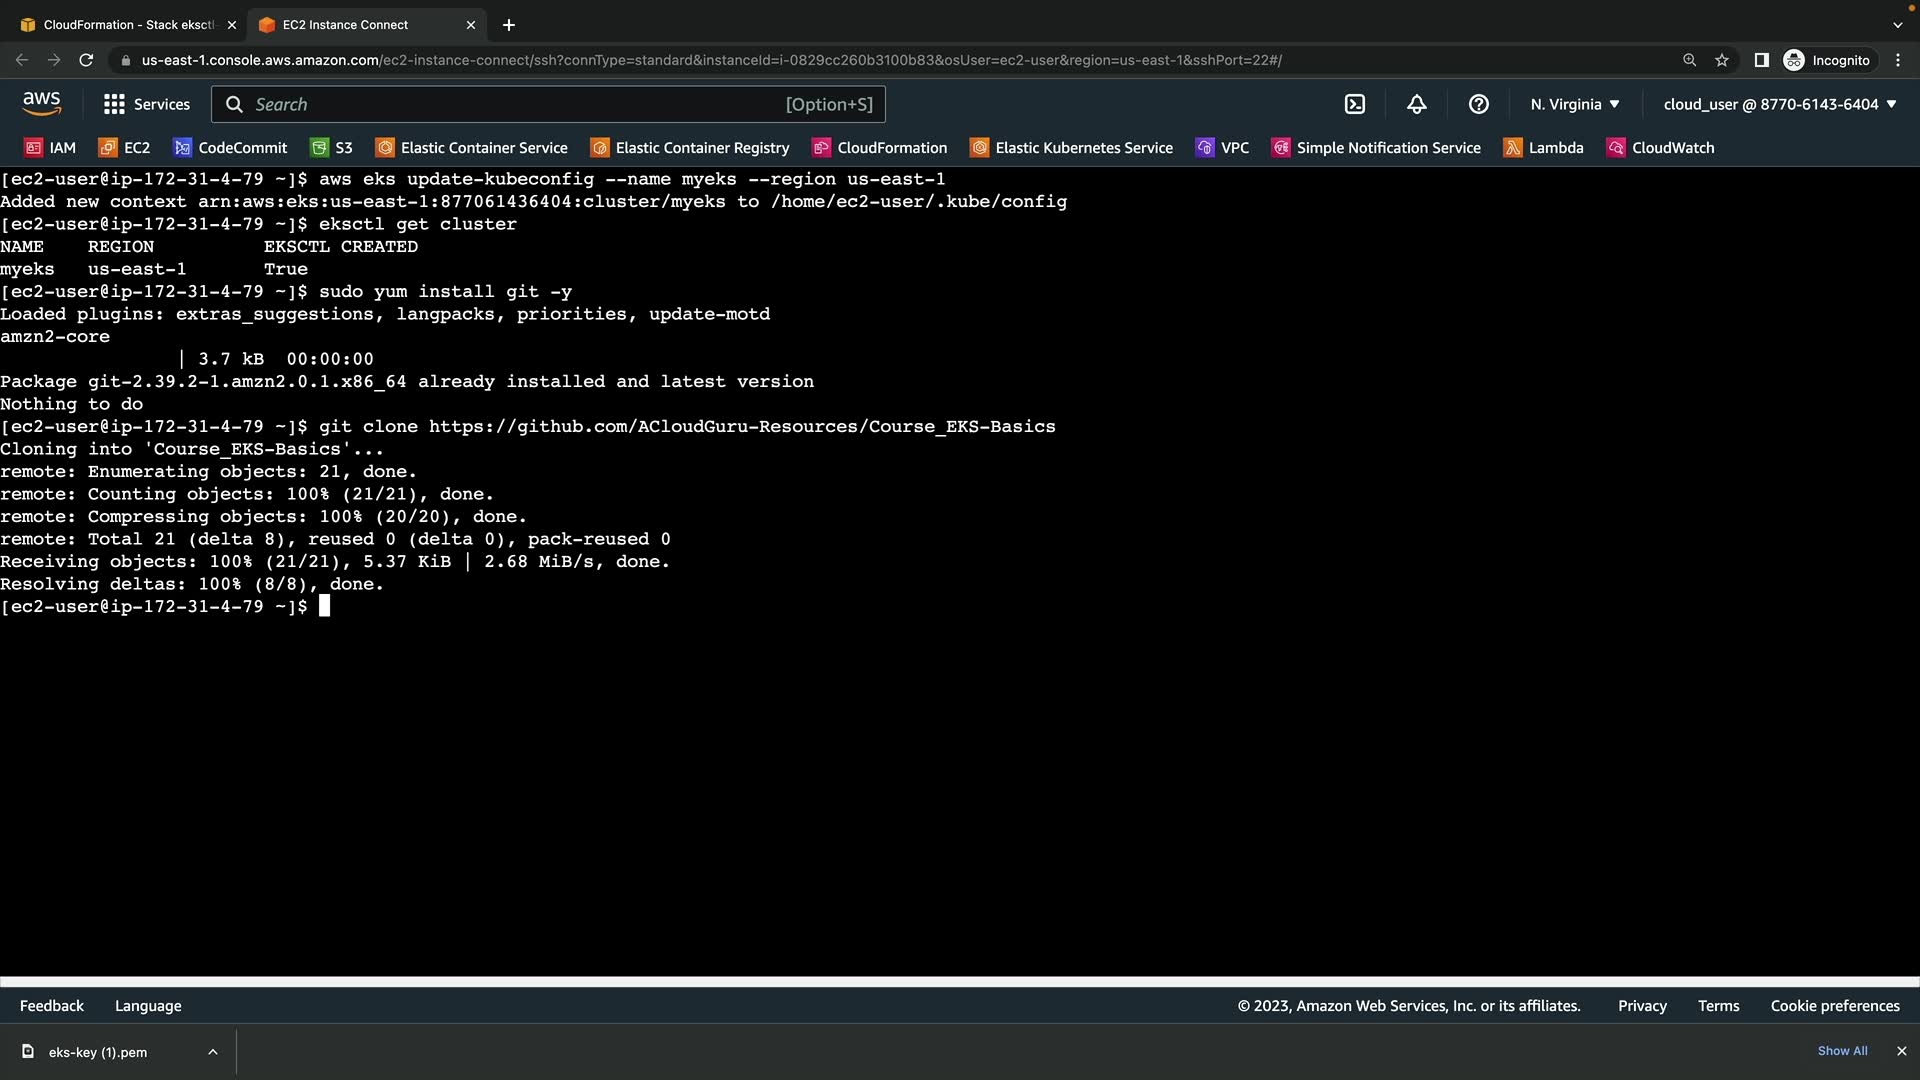This screenshot has height=1080, width=1920.
Task: Expand the N. Virginia region dropdown
Action: (x=1575, y=104)
